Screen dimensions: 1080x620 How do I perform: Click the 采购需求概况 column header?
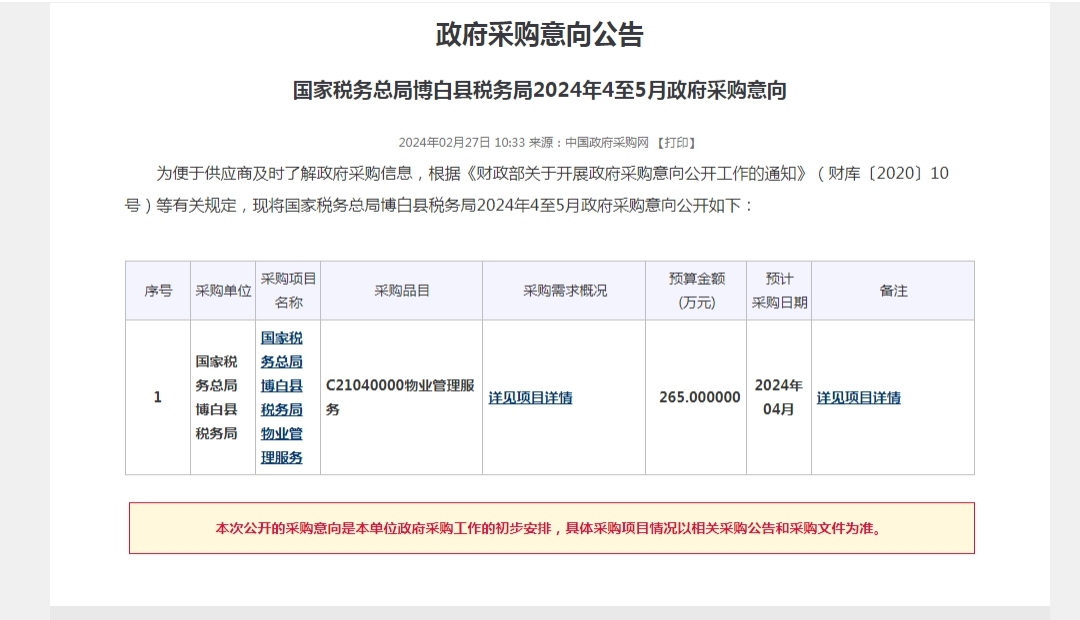click(x=564, y=291)
